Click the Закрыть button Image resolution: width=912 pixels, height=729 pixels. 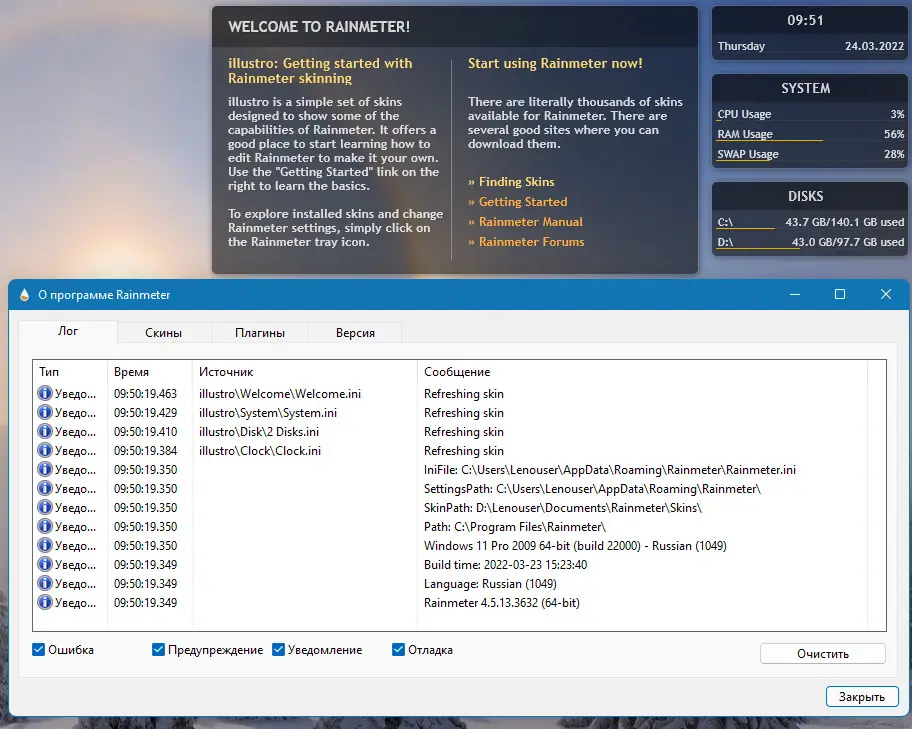(862, 696)
